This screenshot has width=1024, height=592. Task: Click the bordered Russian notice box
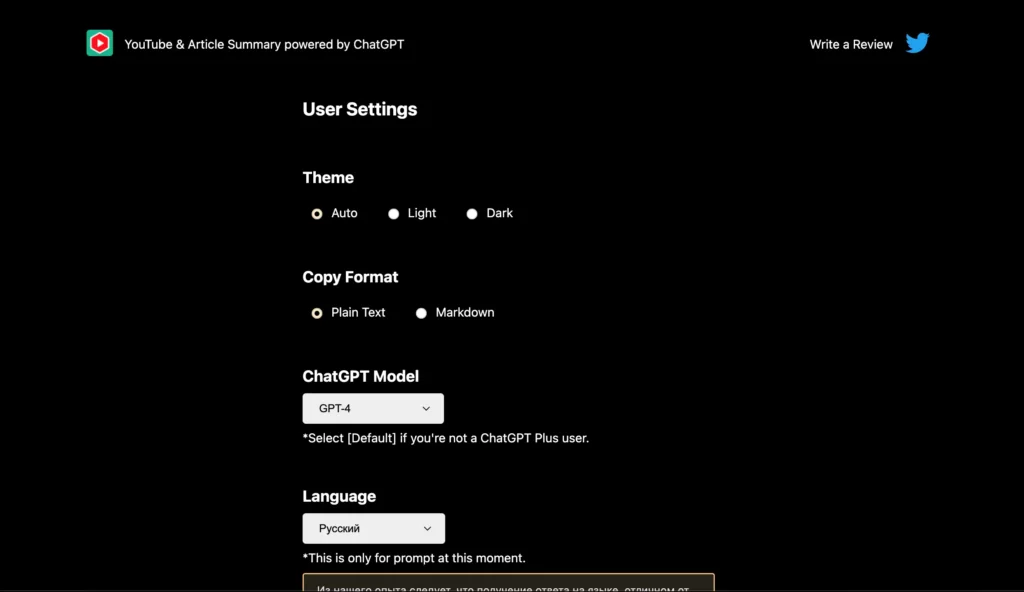click(507, 580)
